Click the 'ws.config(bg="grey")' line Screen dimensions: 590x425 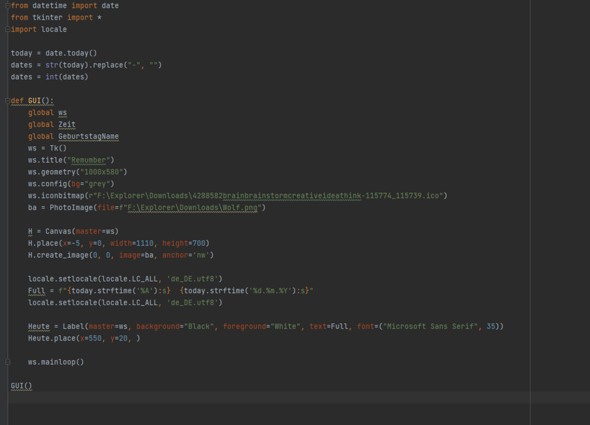coord(71,184)
